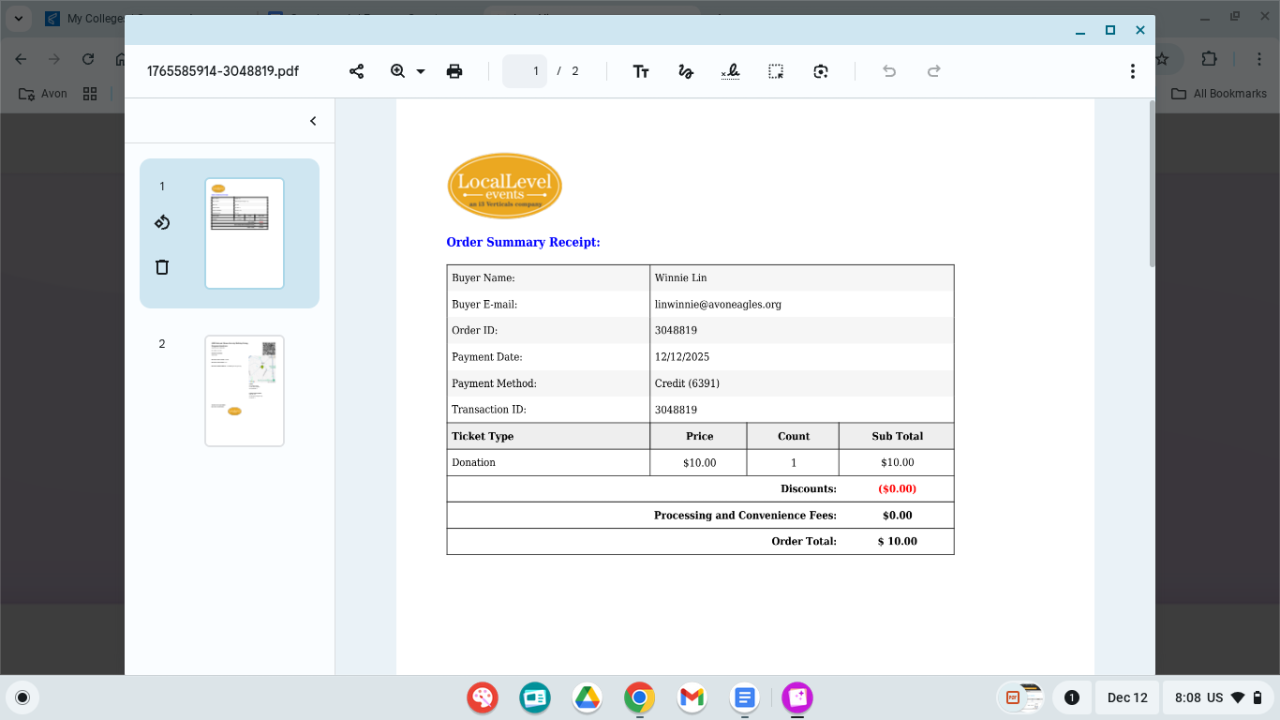
Task: Open Gmail from the shelf
Action: [x=692, y=697]
